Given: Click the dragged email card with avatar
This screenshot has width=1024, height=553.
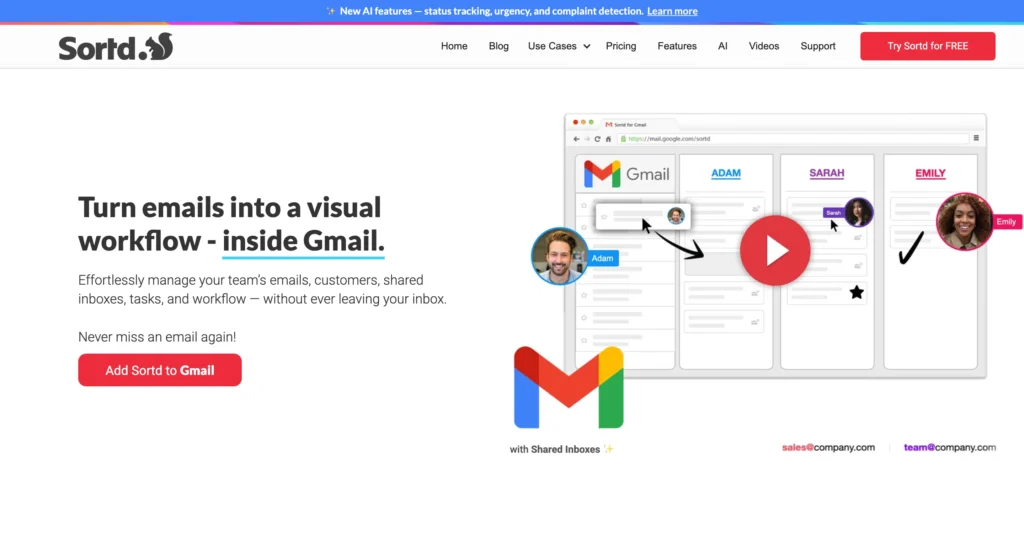Looking at the screenshot, I should coord(643,216).
